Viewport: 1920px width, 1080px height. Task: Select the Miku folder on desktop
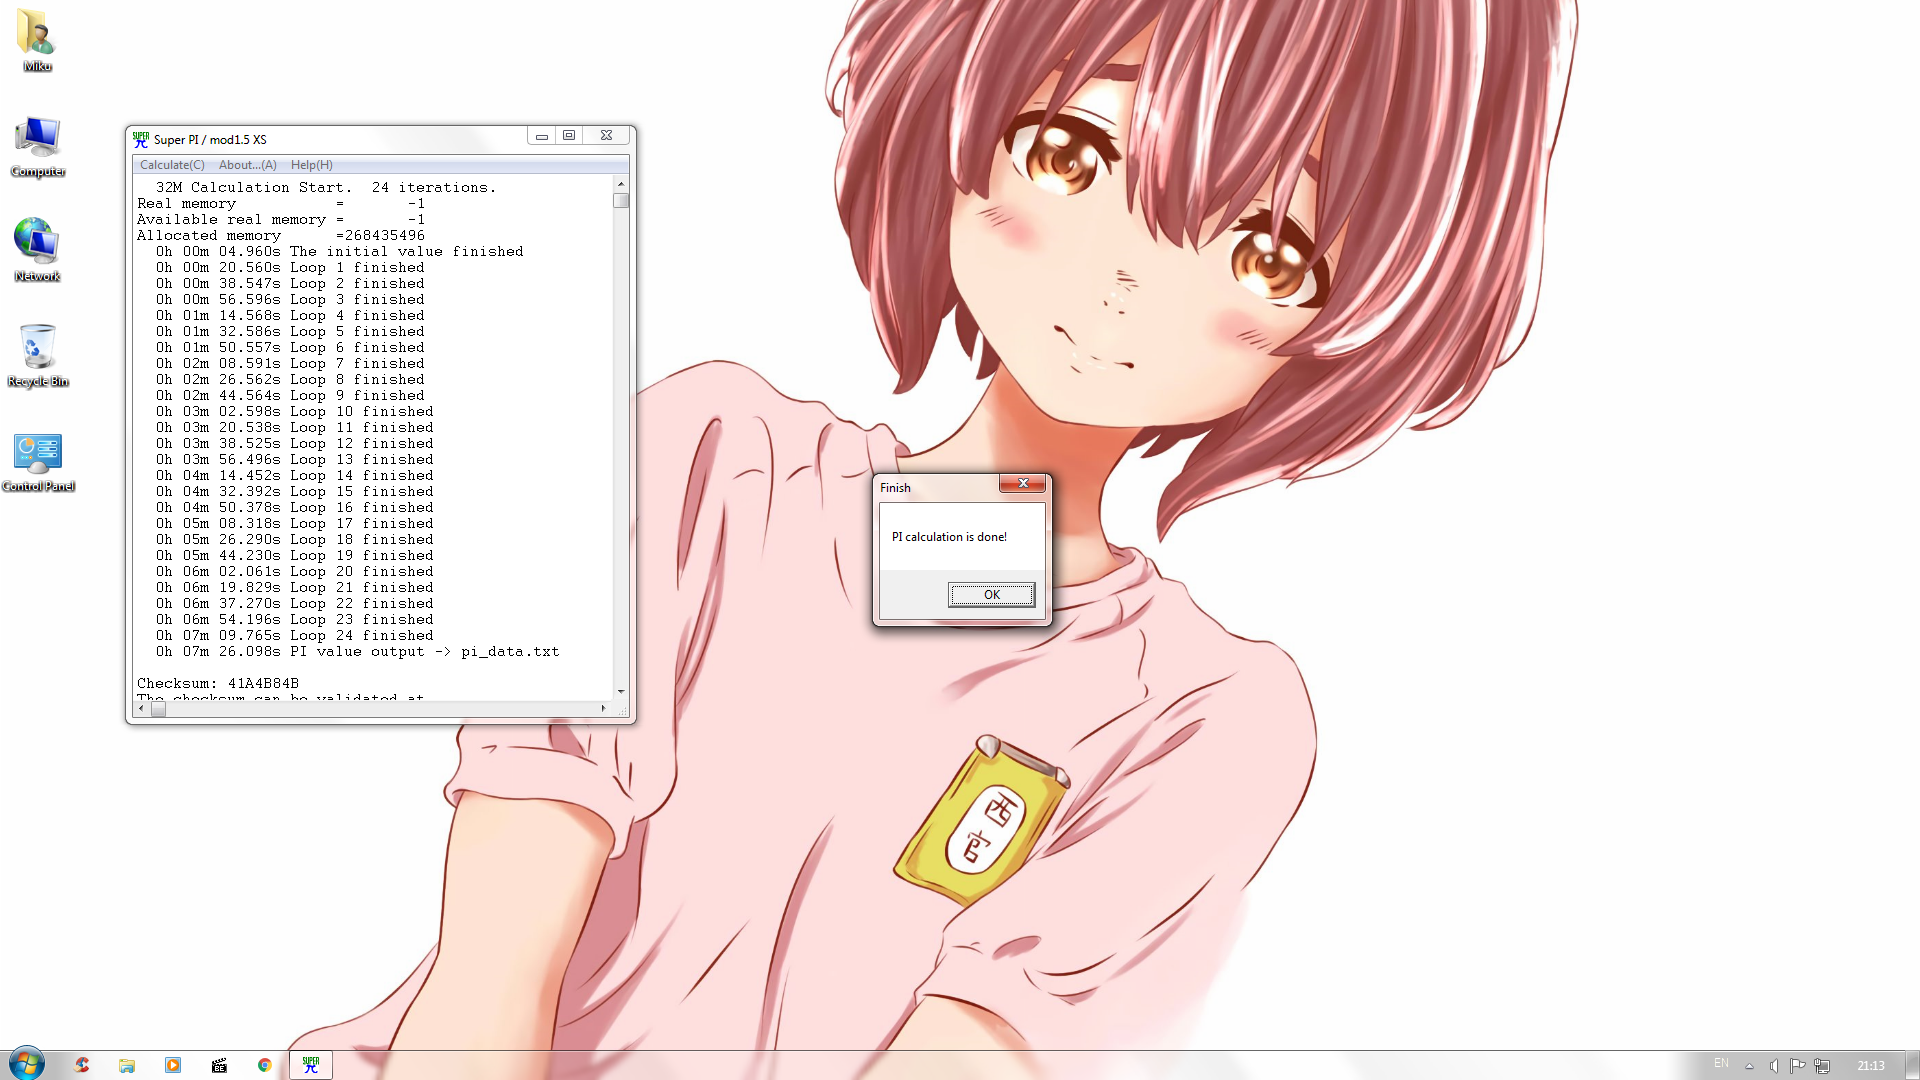[x=37, y=40]
